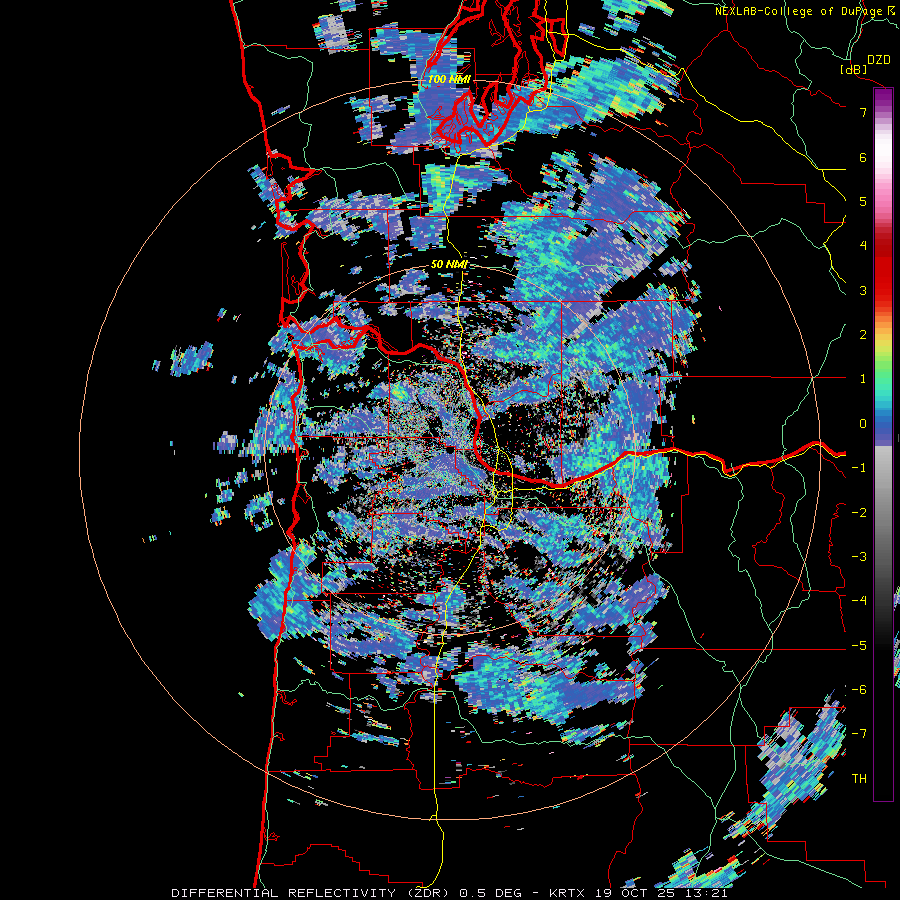
Task: Click the TH threshold label on scale
Action: tap(859, 779)
